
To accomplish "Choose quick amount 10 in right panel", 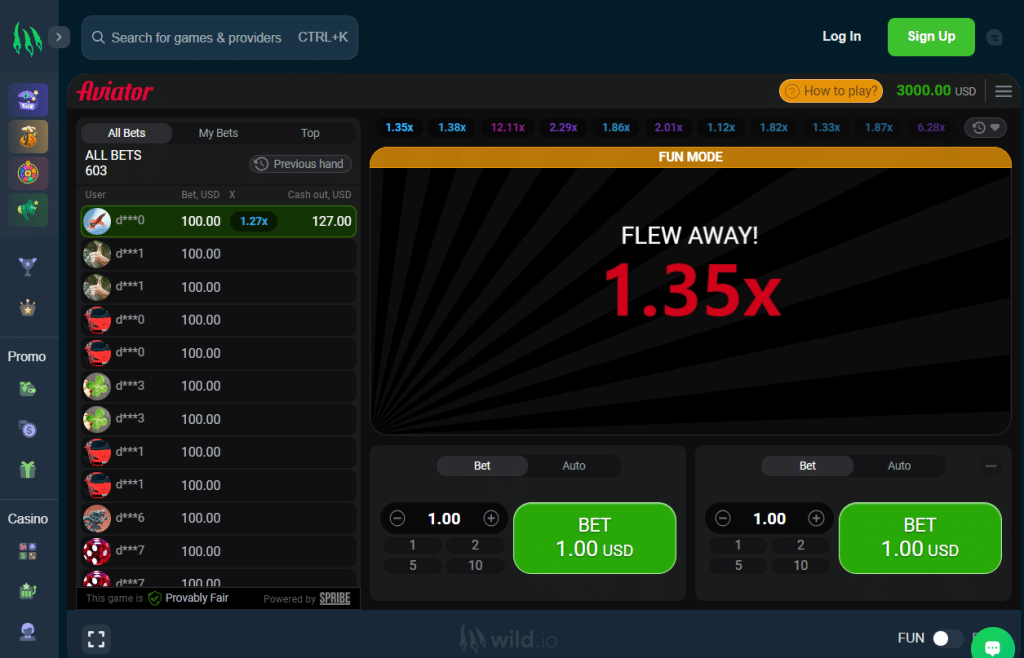I will 800,565.
